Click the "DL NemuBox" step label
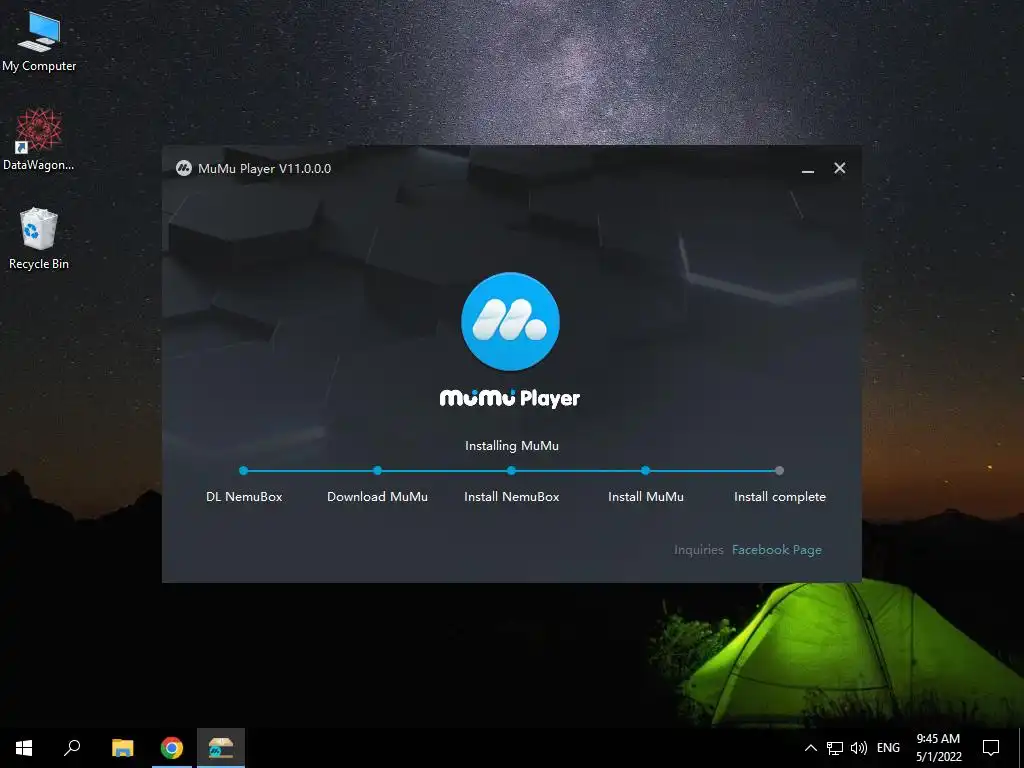1024x768 pixels. (244, 496)
